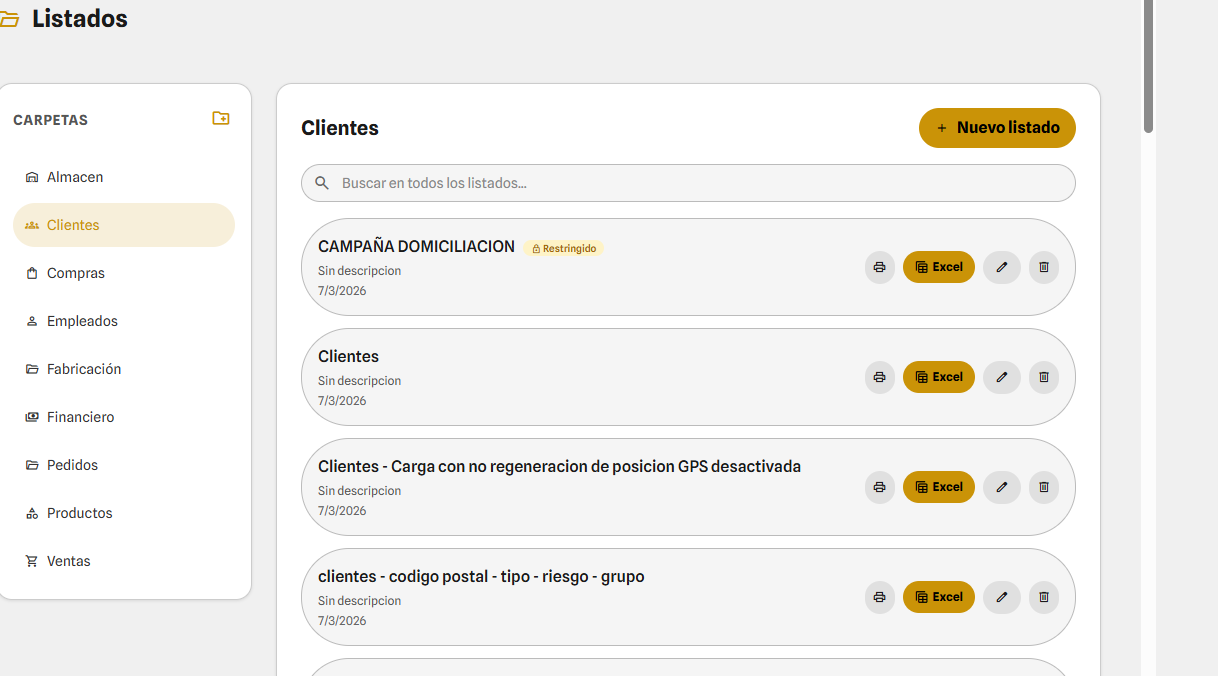
Task: Open the Financiero folder
Action: tap(124, 417)
